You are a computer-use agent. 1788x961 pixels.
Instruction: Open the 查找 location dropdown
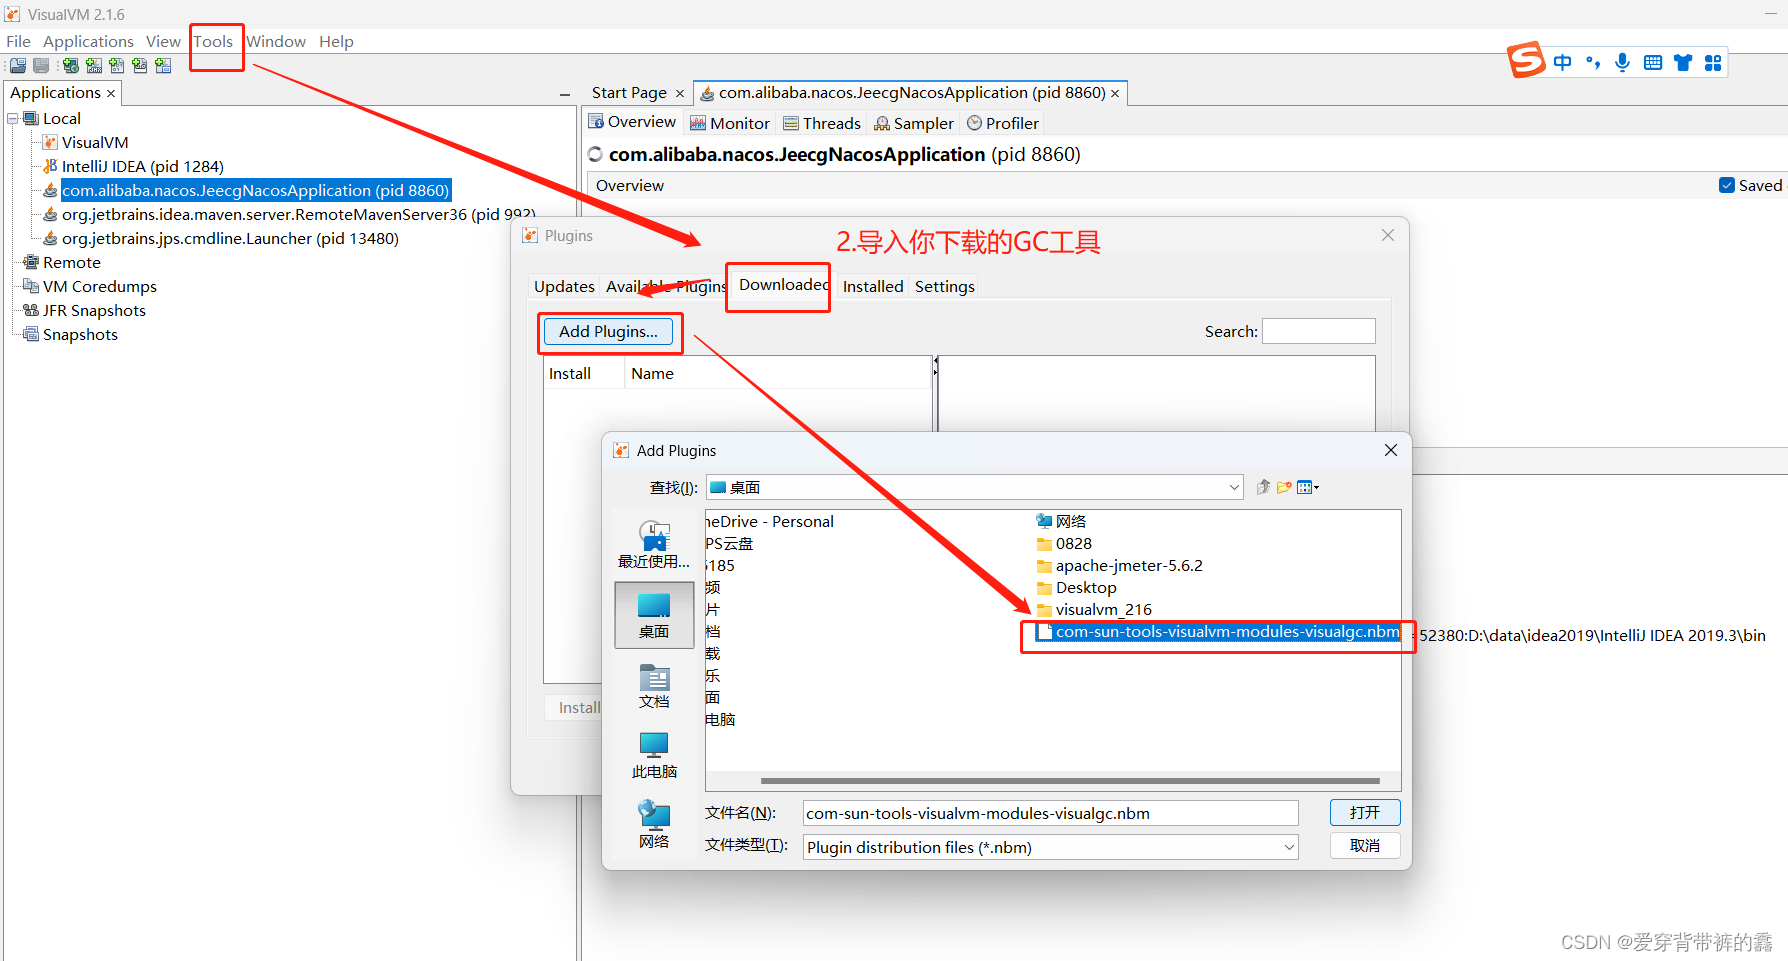click(1234, 487)
